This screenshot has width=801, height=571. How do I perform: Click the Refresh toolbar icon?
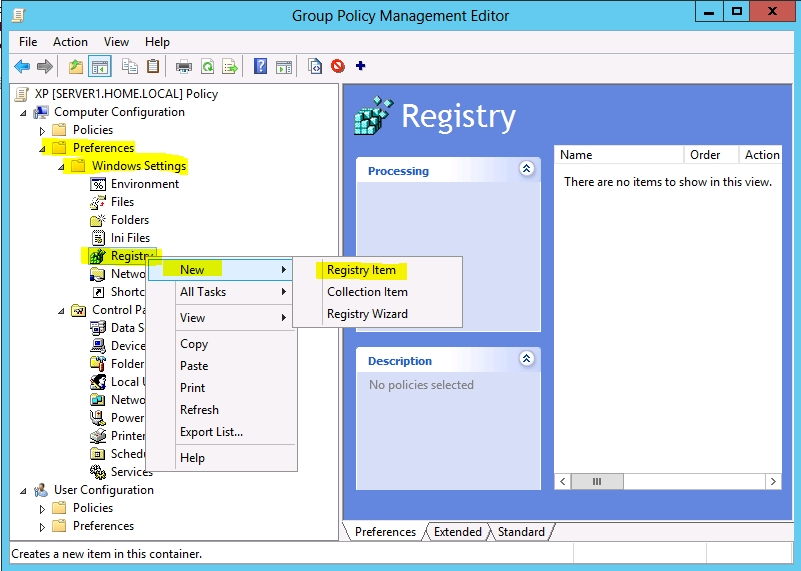[207, 66]
